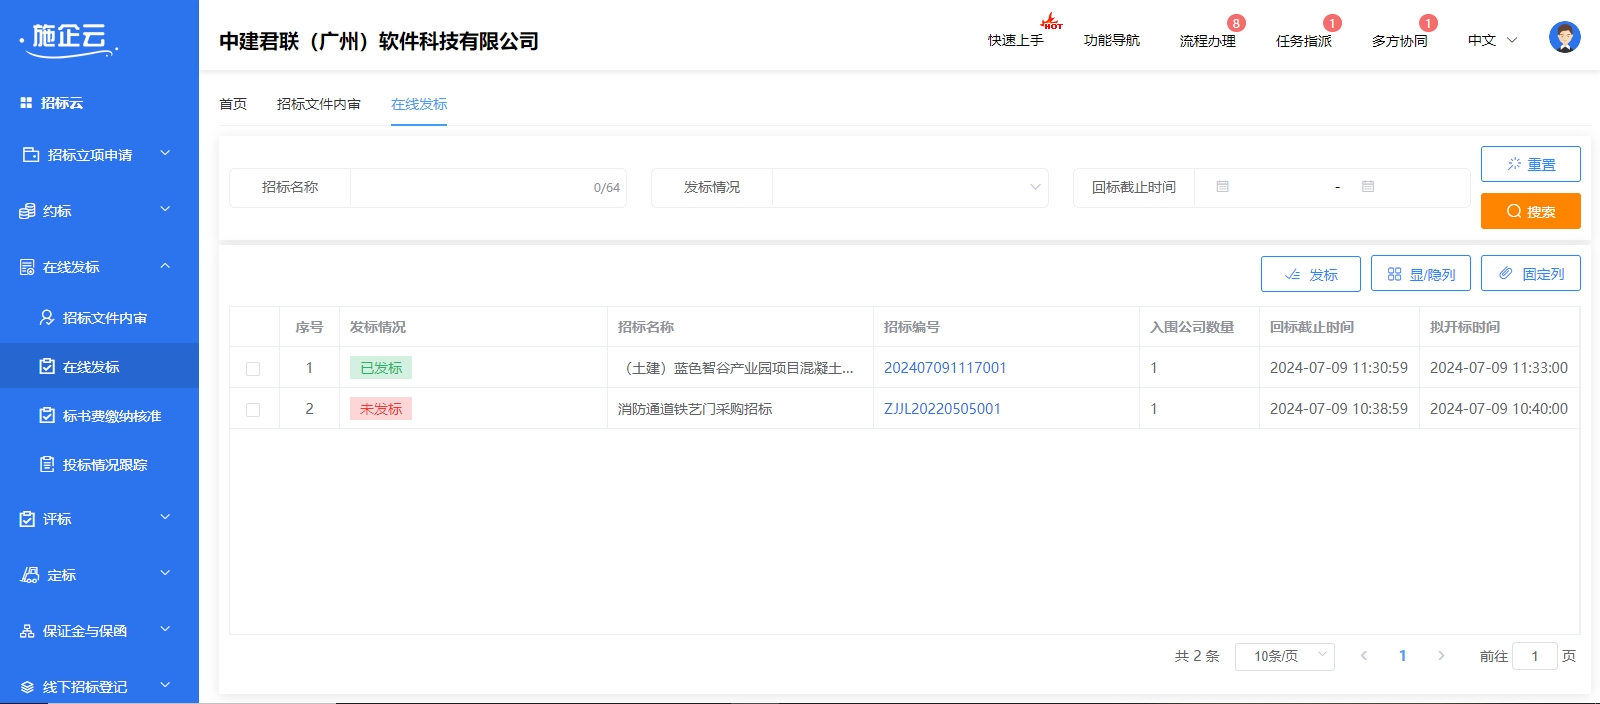Click the 快速上手 hot shortcut
Screen dimensions: 1600x704
1015,40
